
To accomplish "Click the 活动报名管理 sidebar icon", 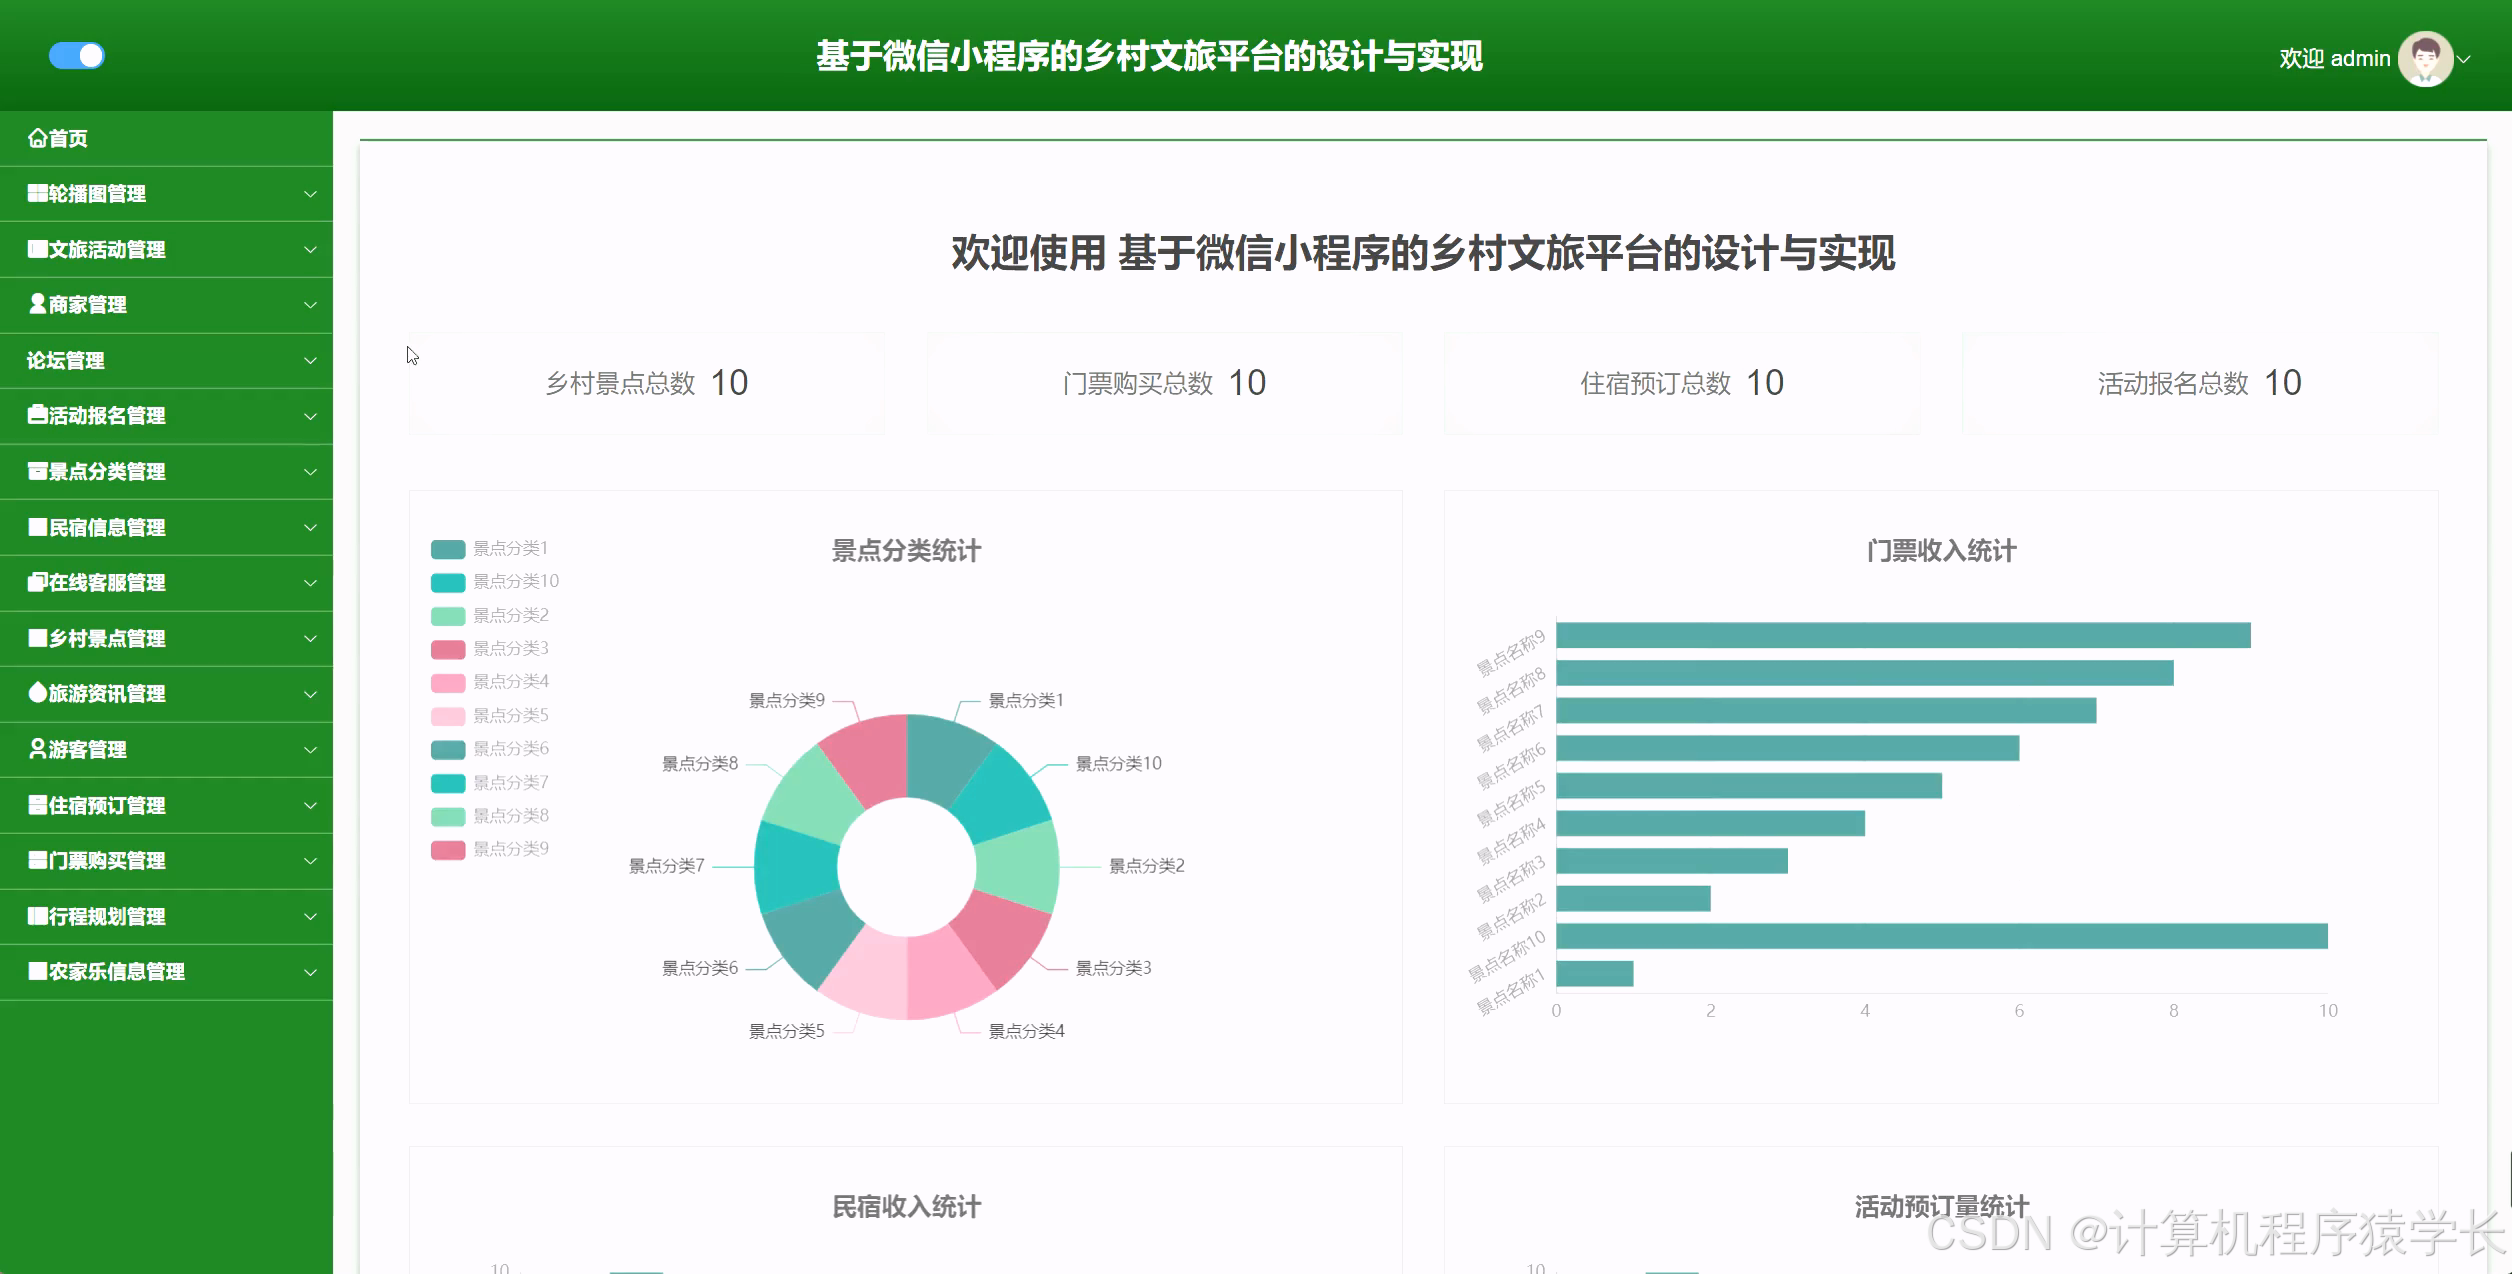I will click(37, 415).
